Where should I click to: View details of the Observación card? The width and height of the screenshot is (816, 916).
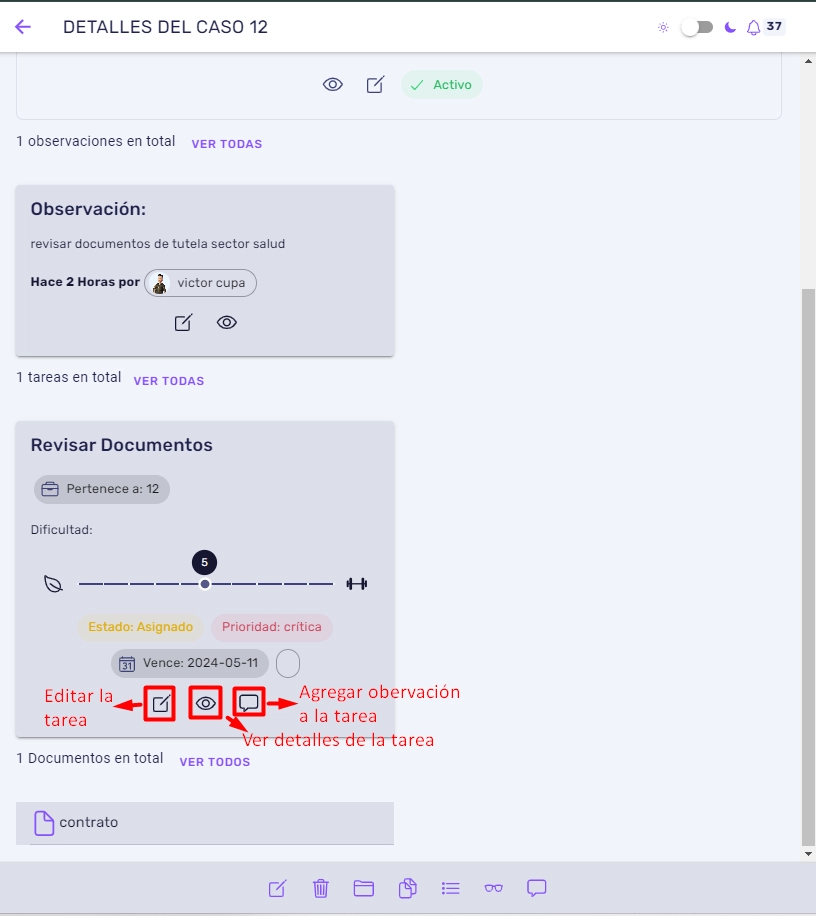coord(227,322)
